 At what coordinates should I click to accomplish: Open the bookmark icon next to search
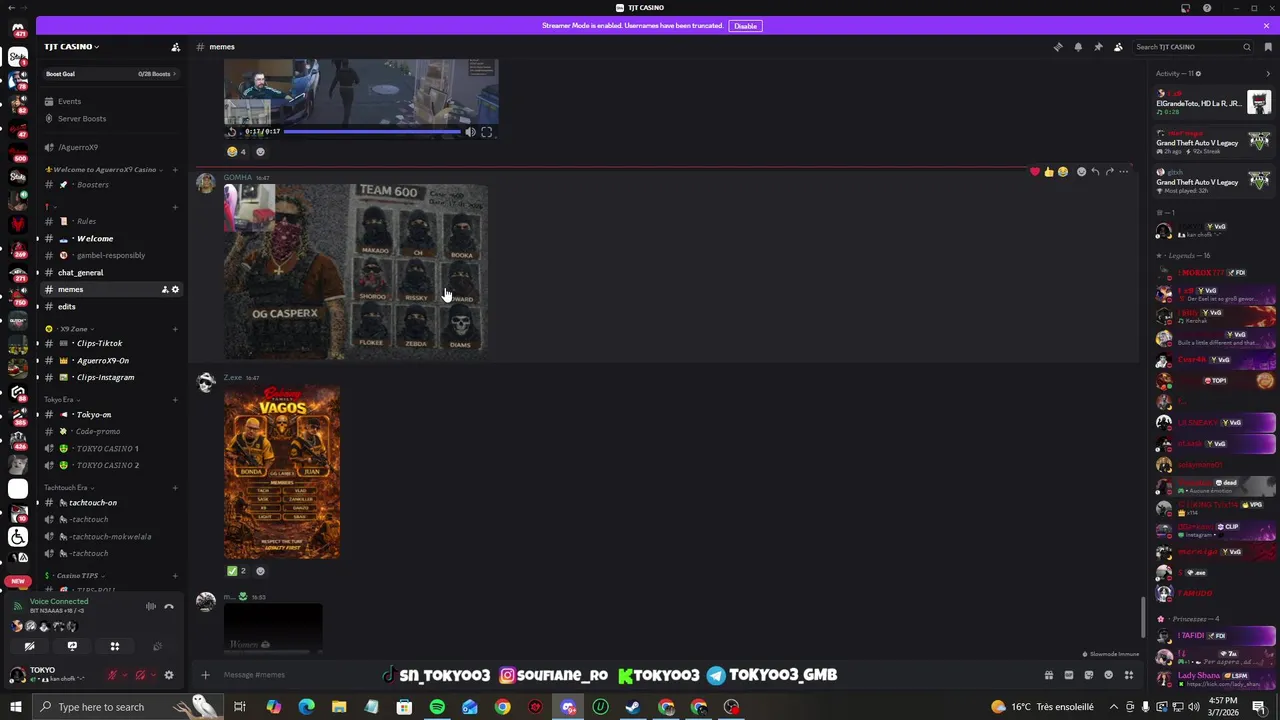[1268, 47]
